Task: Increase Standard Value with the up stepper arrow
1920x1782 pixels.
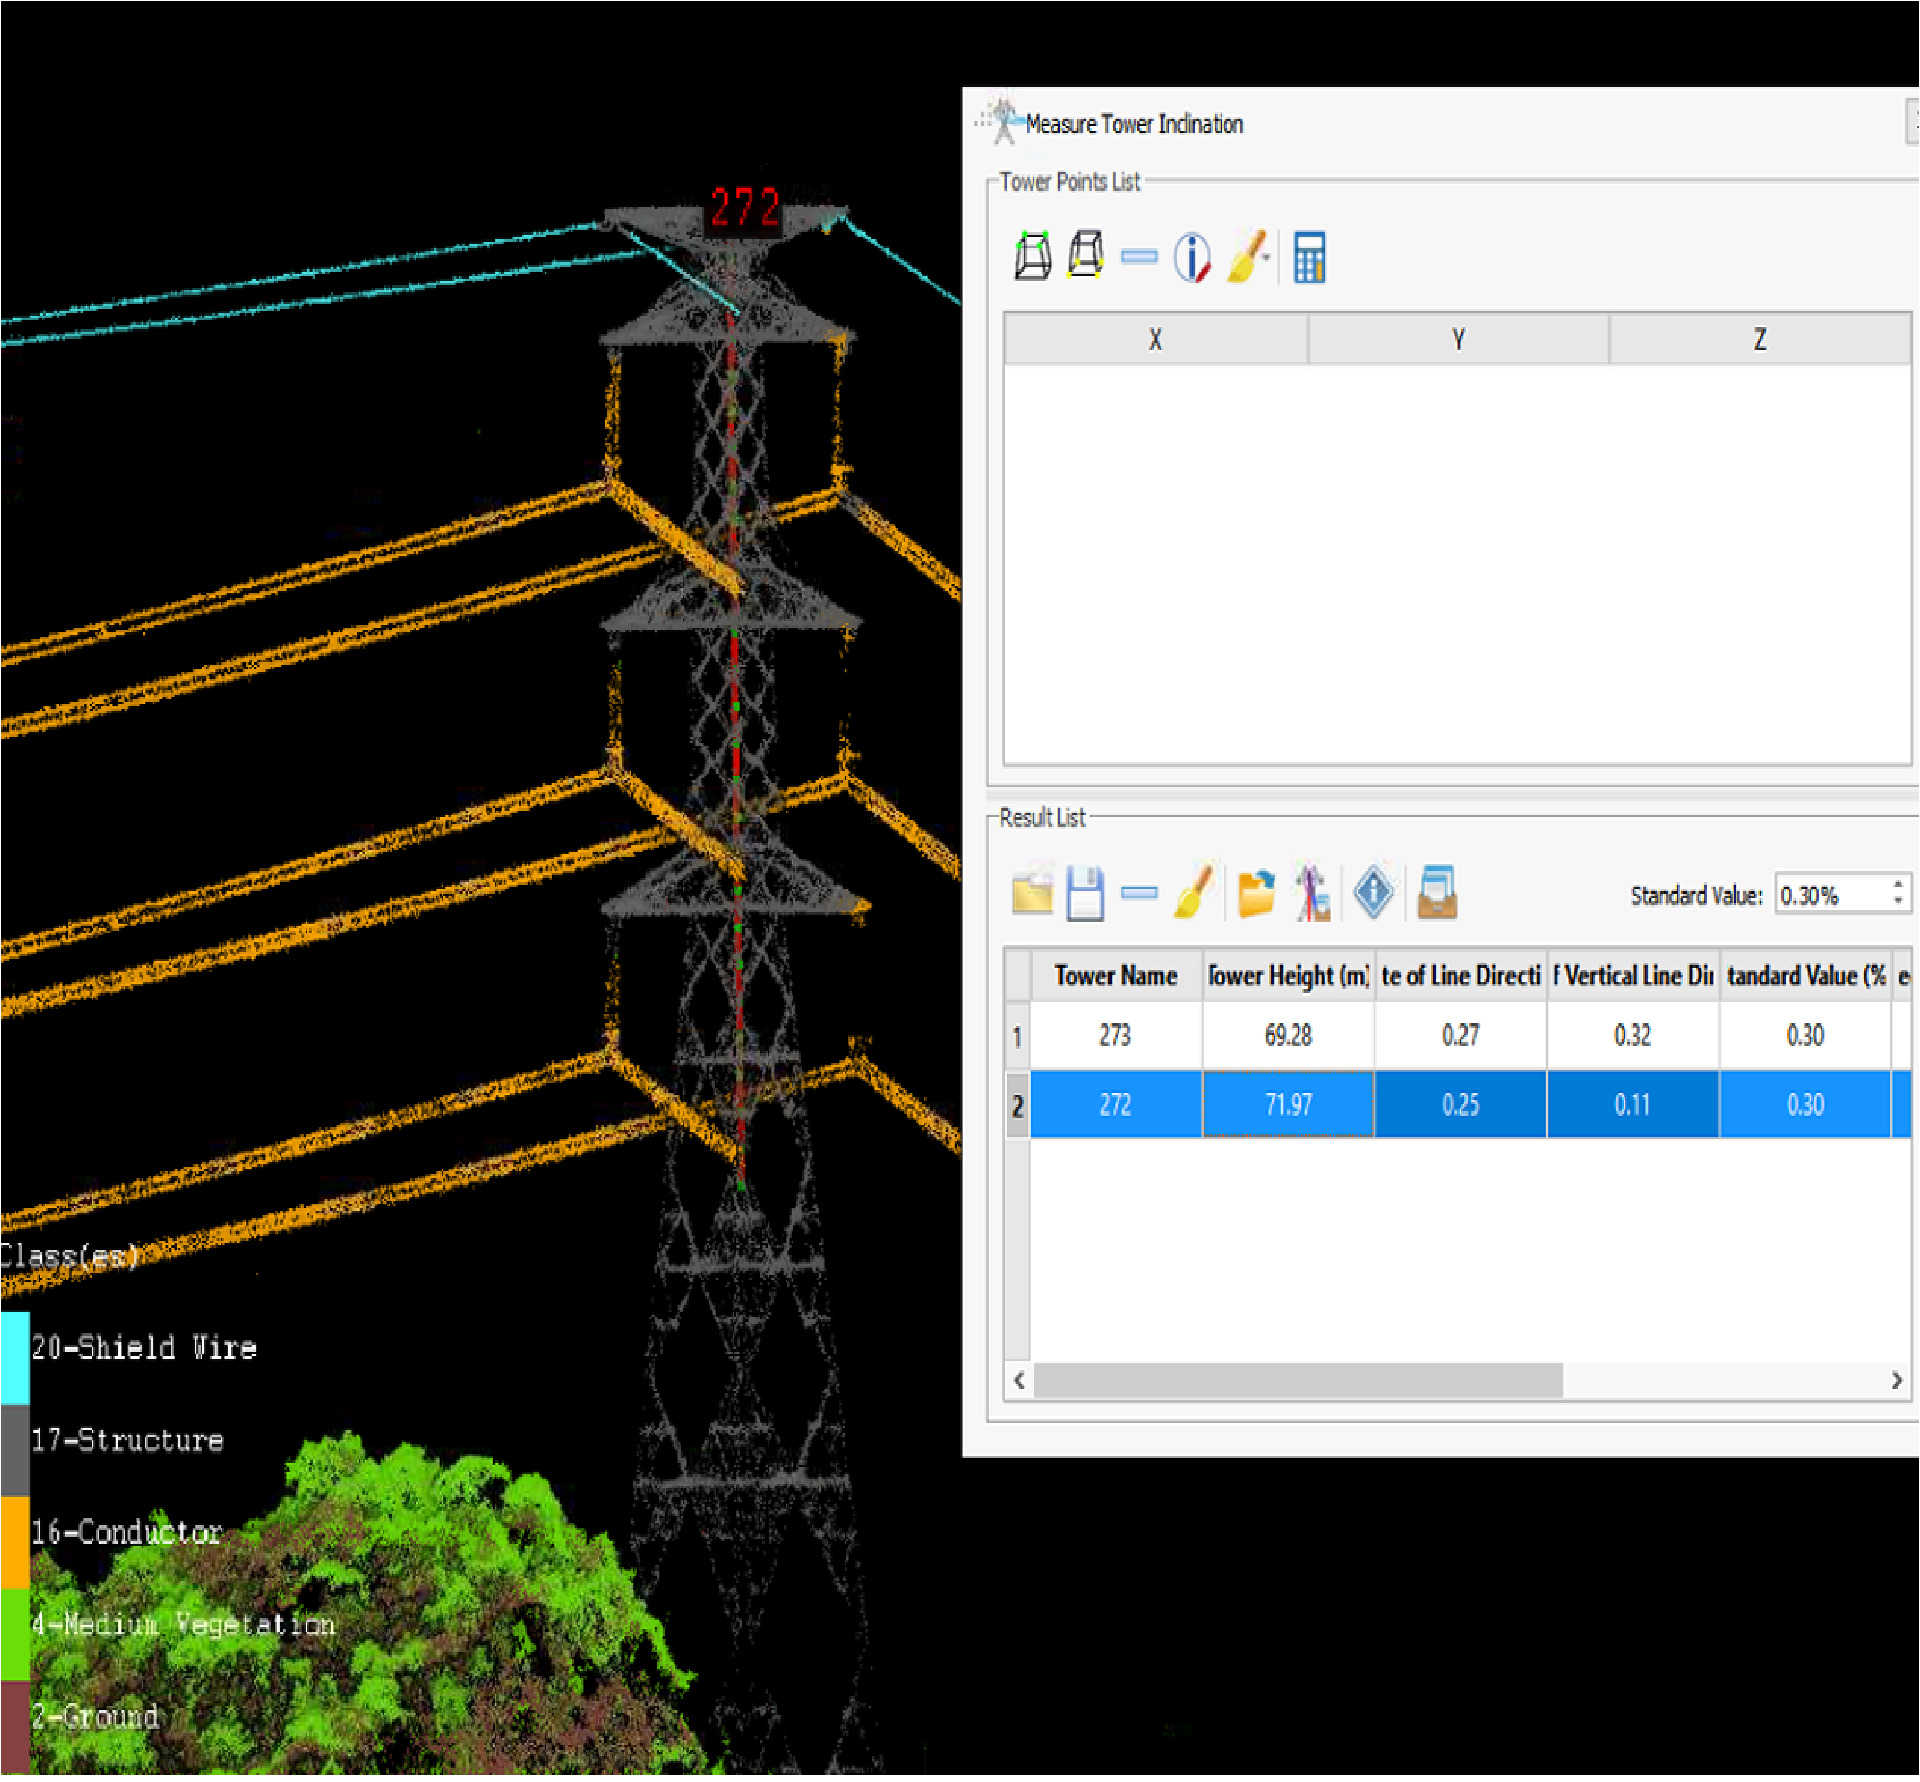Action: click(x=1899, y=885)
